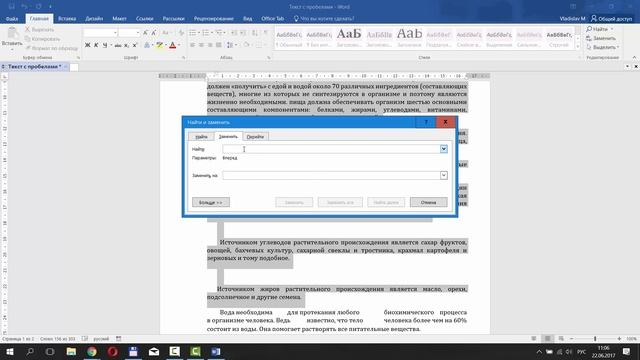This screenshot has width=640, height=360.
Task: Collapse the ribbon with chevron
Action: (x=634, y=58)
